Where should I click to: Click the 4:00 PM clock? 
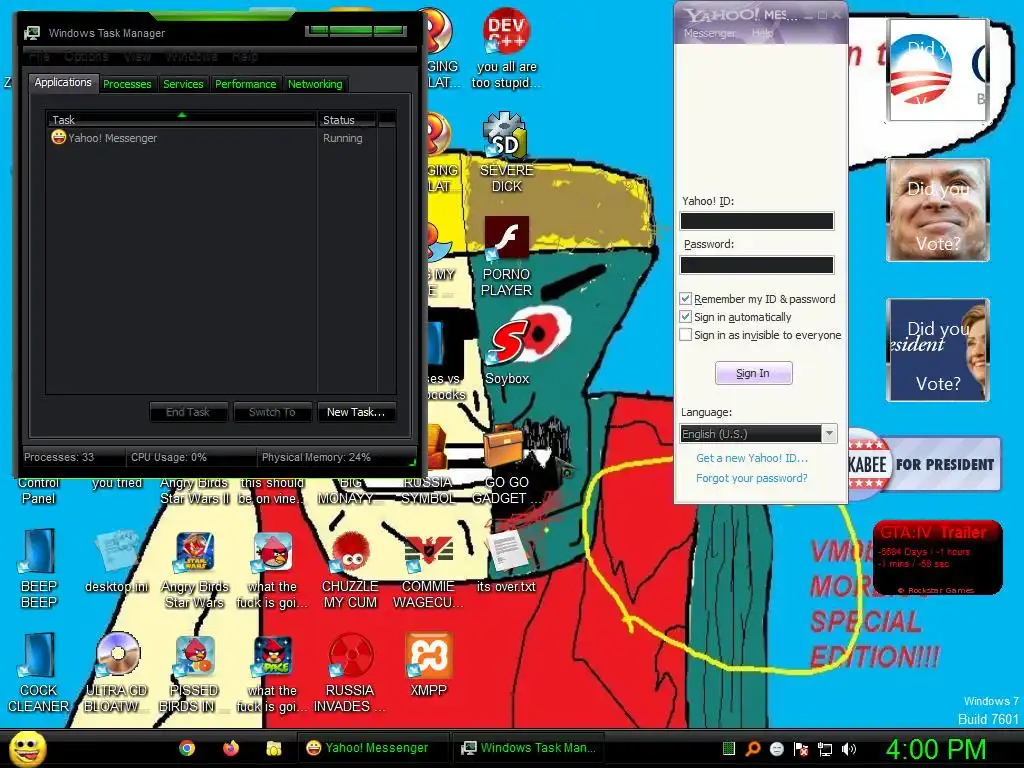[935, 749]
